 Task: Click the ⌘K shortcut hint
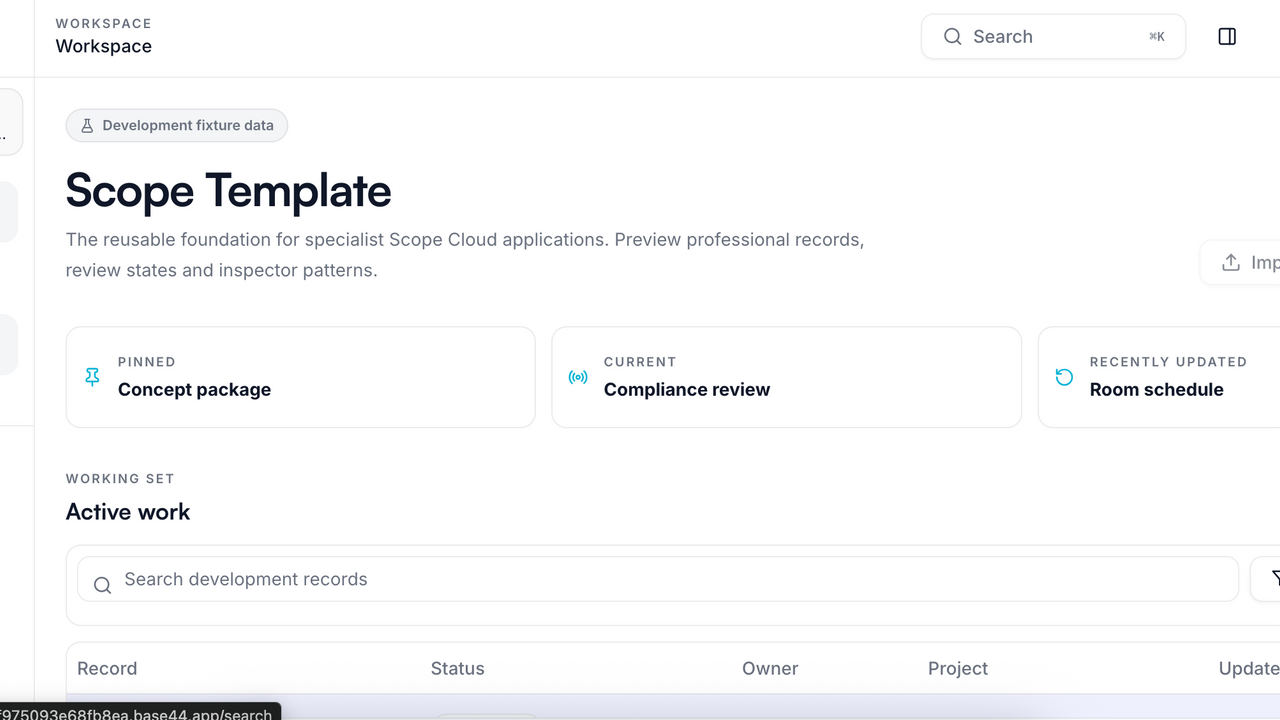point(1157,37)
